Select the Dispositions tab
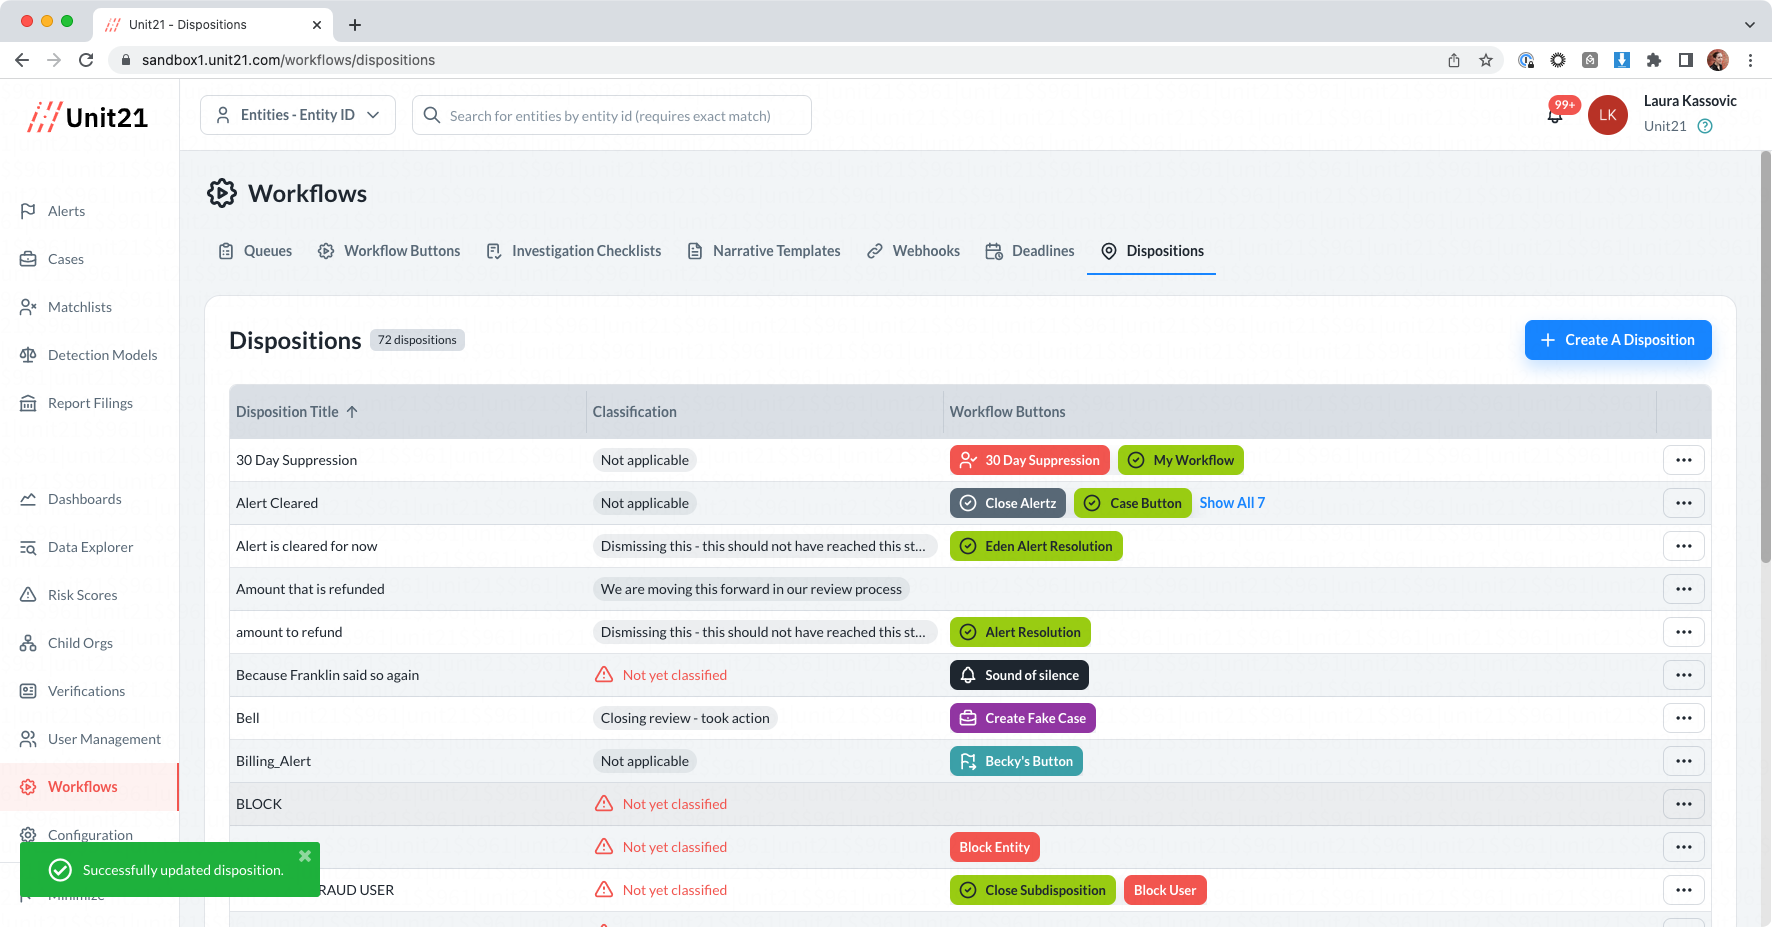 point(1152,251)
